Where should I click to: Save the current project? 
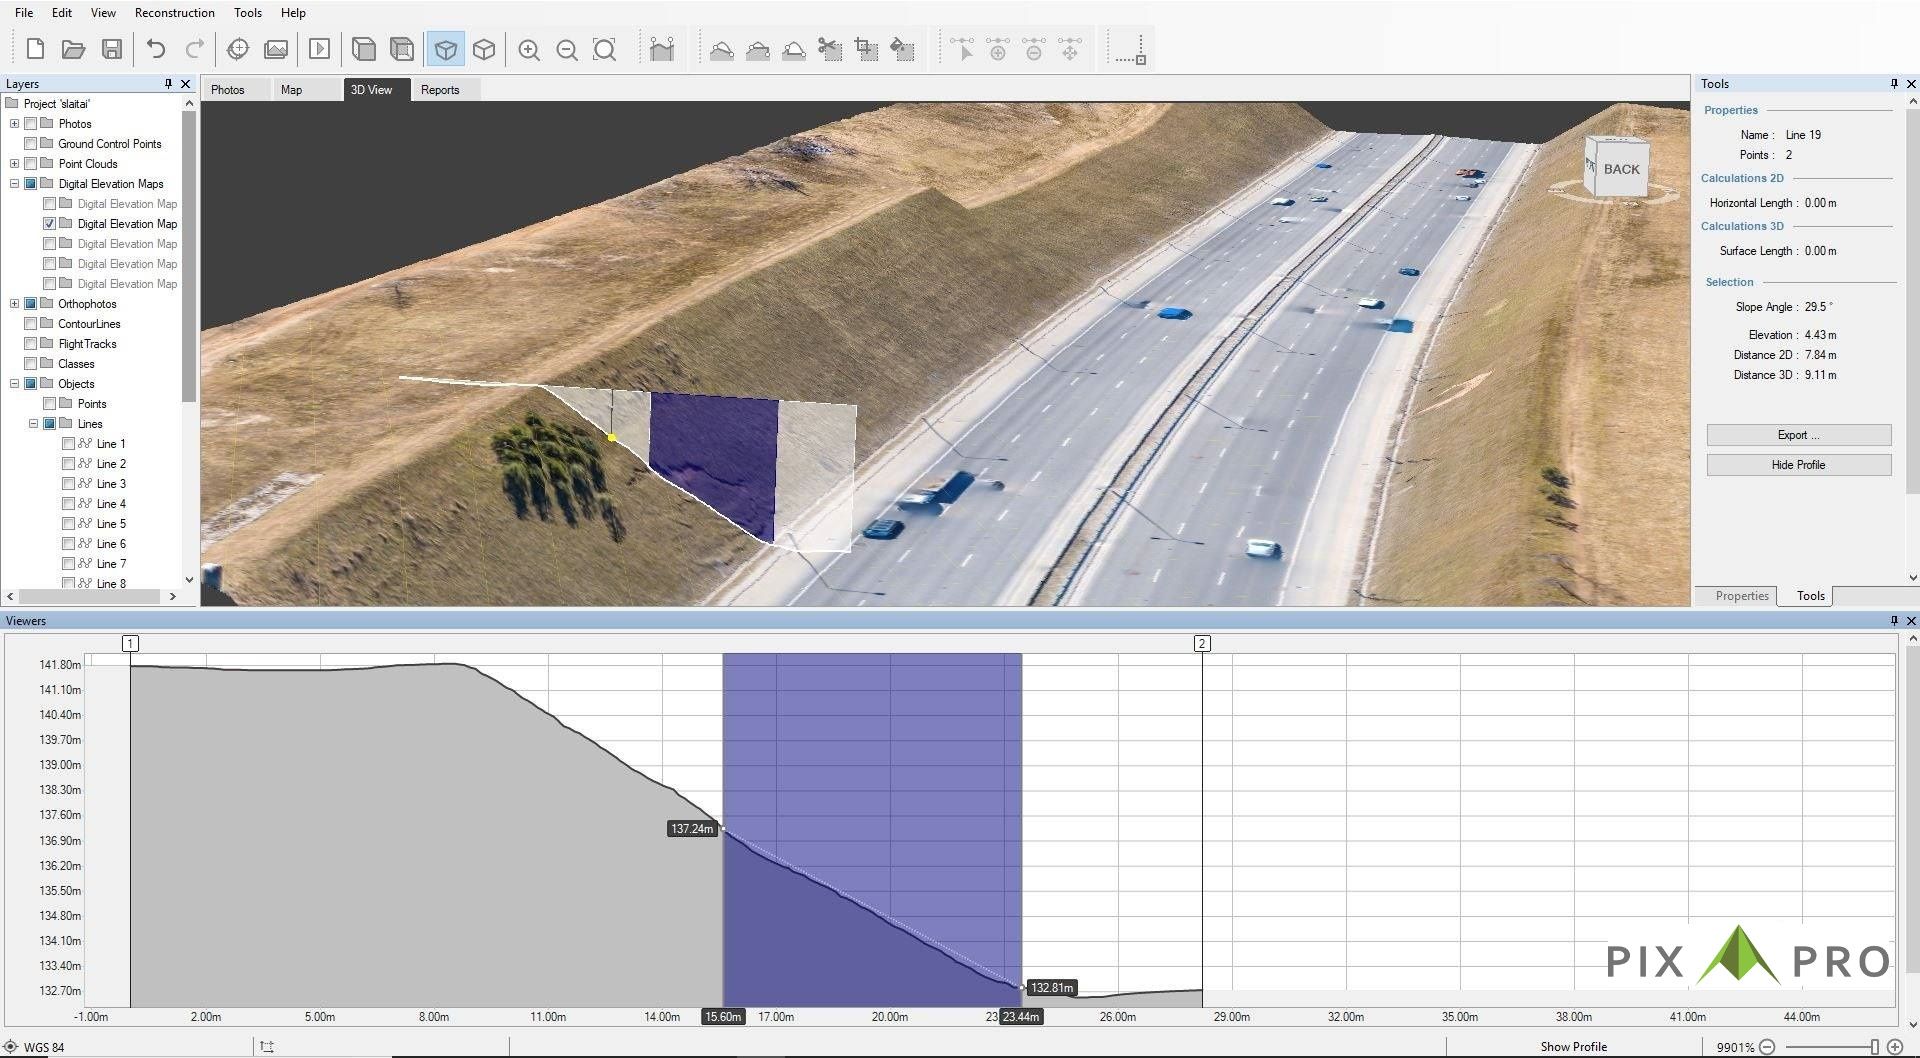(113, 47)
